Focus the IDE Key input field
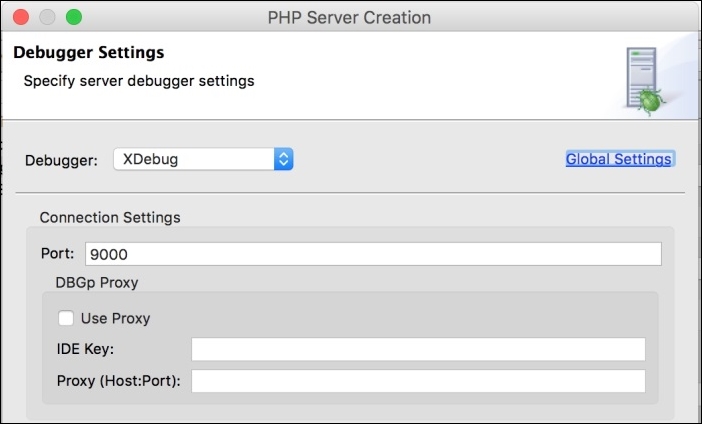This screenshot has width=702, height=424. point(418,349)
